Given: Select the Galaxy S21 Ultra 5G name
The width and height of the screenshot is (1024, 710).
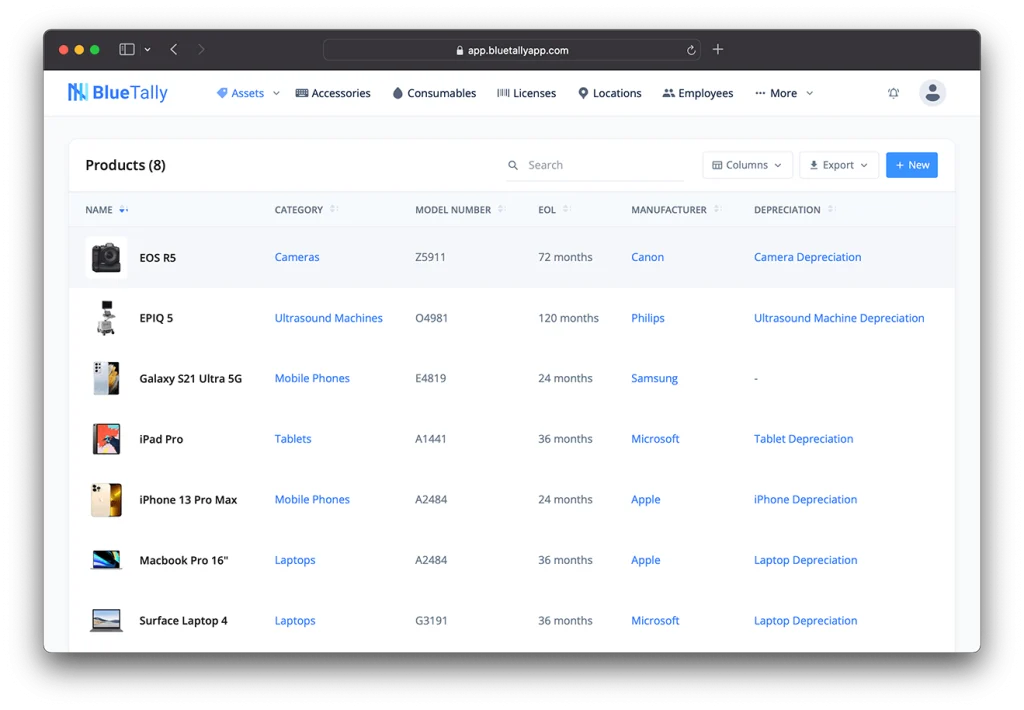Looking at the screenshot, I should (x=191, y=378).
